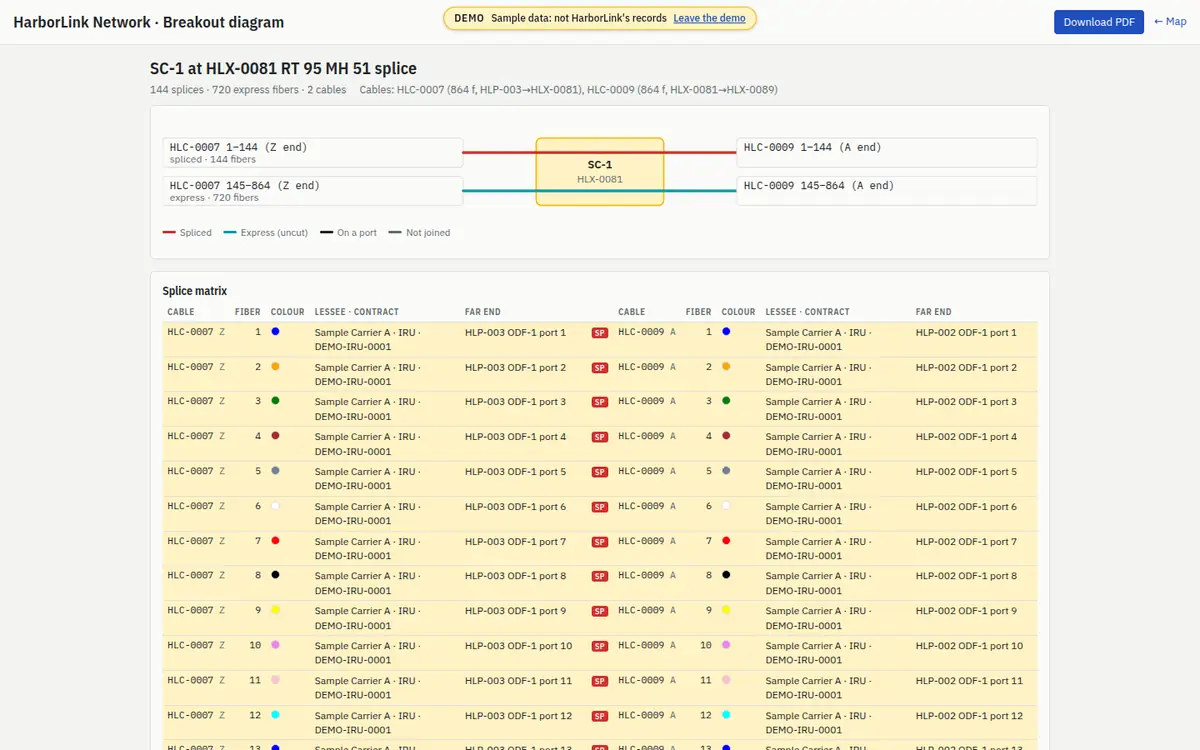Select the SP badge on the fiber 5 row
This screenshot has height=750, width=1200.
click(x=600, y=472)
